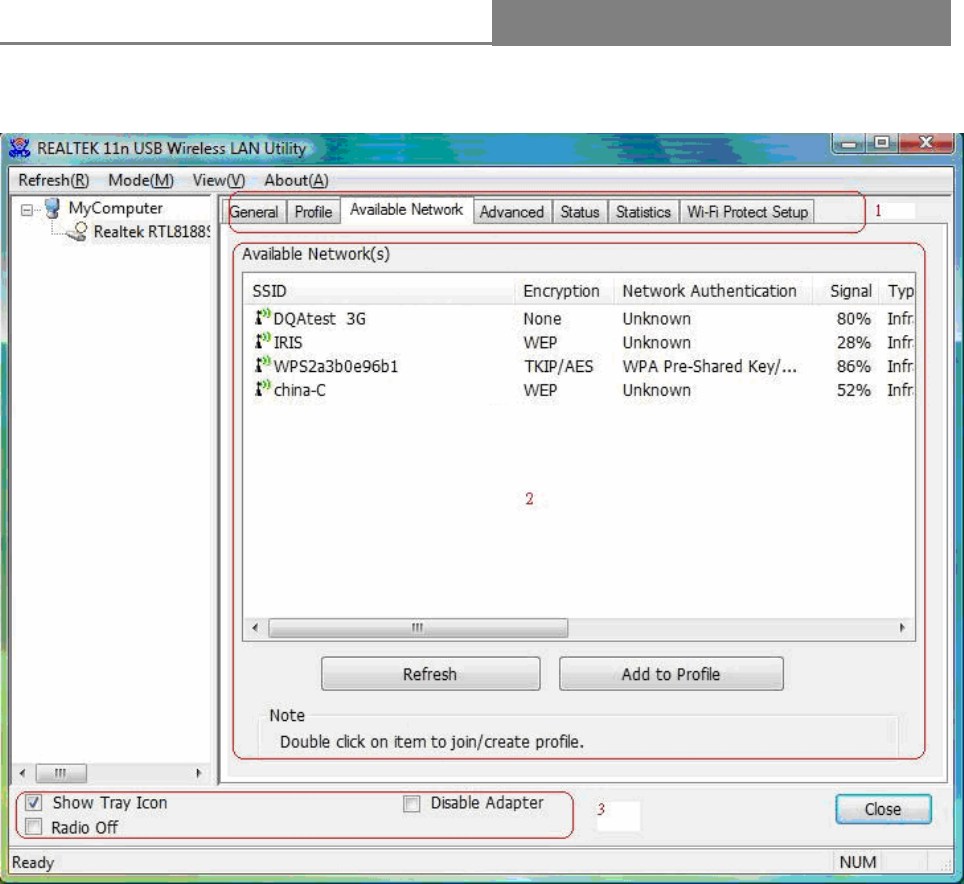Click the Realtek RTL8188 adapter icon
Screen dimensions: 964x884
(77, 232)
